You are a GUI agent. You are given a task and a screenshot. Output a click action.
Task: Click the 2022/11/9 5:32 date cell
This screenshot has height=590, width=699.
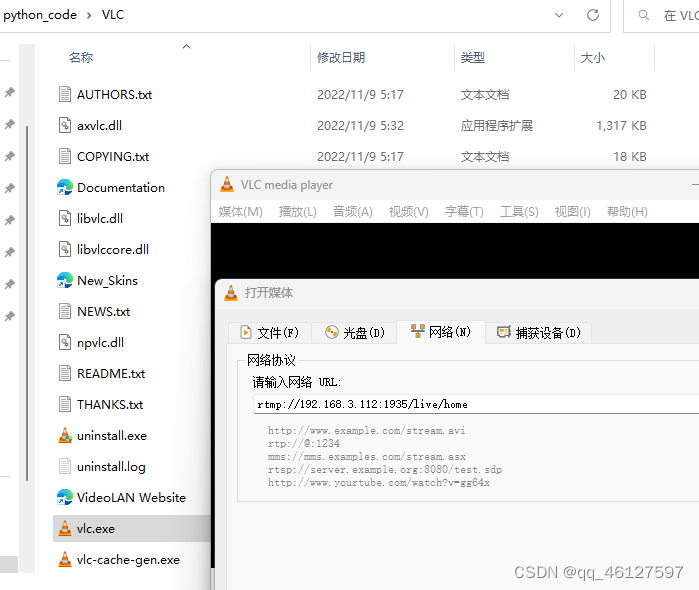pos(360,125)
